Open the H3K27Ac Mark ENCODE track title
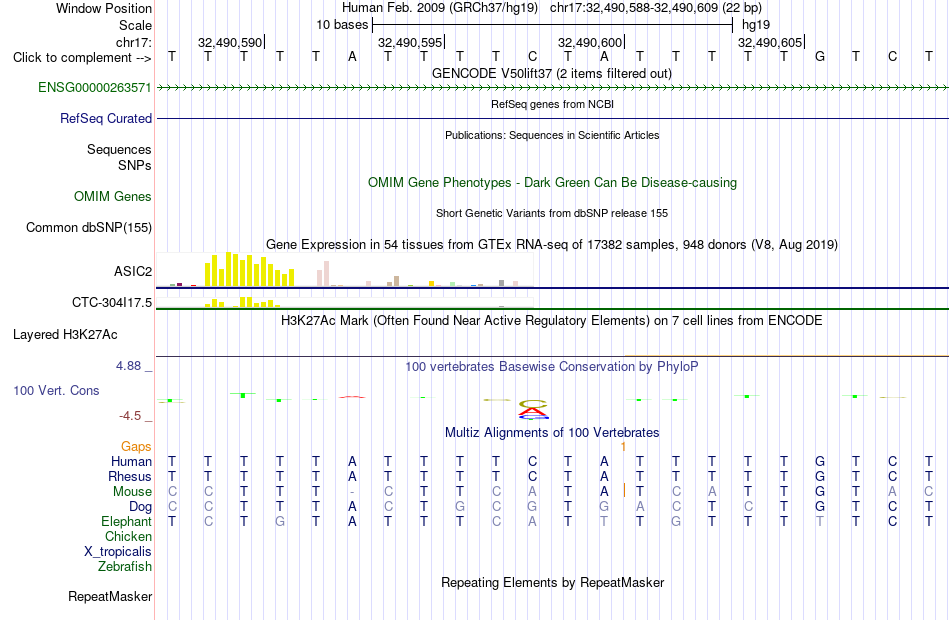The image size is (950, 620). click(x=552, y=320)
